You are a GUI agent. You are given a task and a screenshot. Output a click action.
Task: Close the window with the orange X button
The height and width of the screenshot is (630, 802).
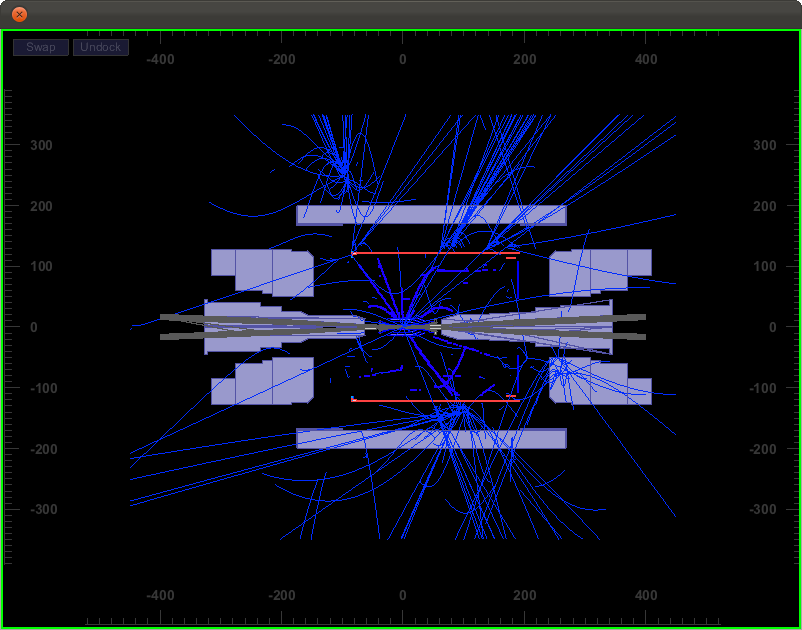click(19, 14)
